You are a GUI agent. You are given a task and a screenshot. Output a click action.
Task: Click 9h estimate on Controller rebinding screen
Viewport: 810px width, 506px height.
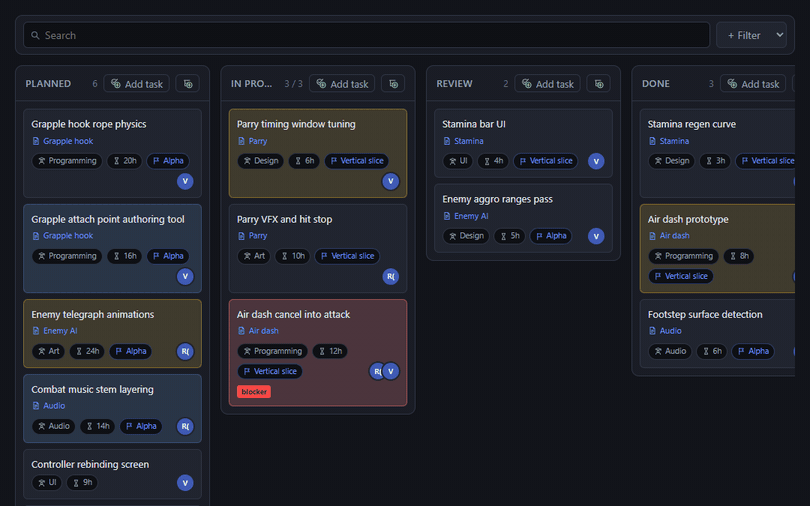point(83,483)
